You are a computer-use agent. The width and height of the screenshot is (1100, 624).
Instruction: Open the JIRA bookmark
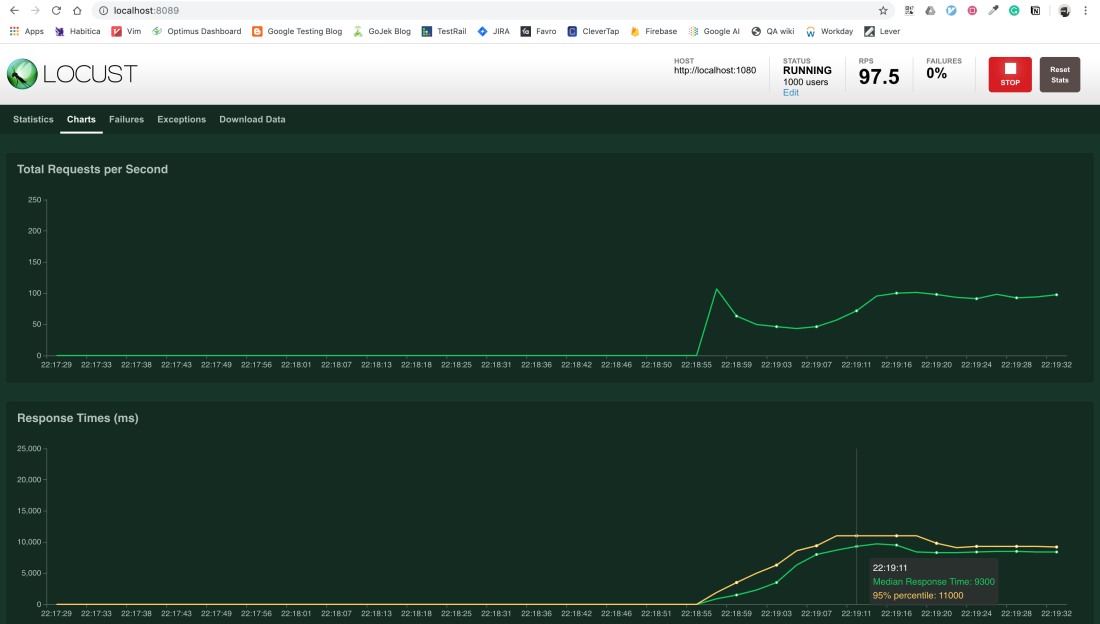(x=493, y=31)
